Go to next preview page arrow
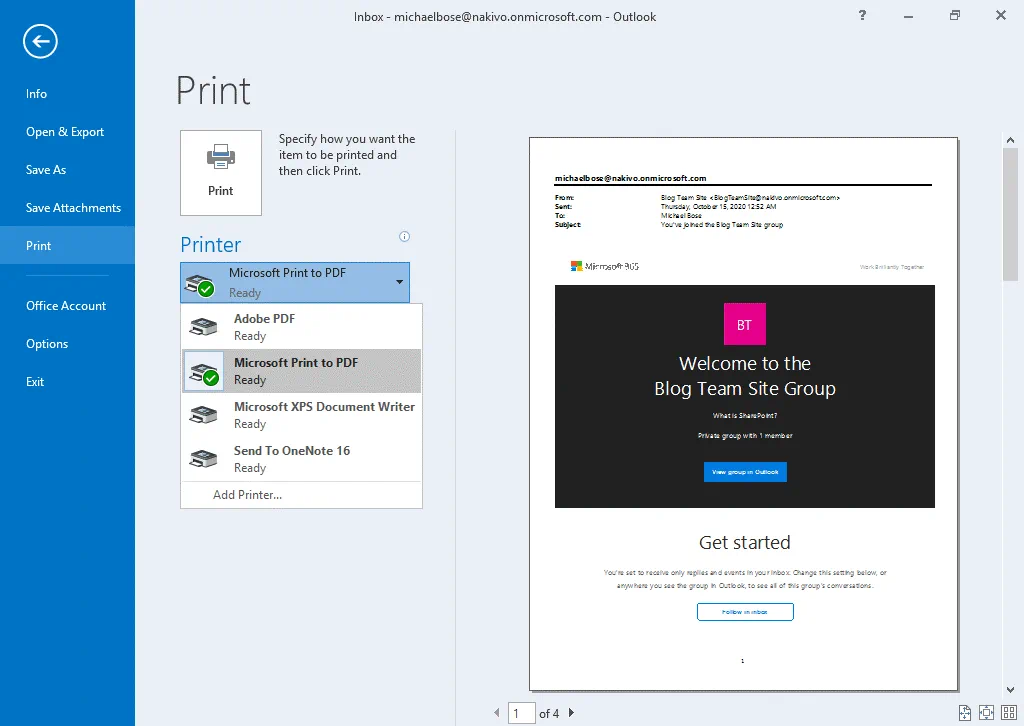 coord(572,713)
